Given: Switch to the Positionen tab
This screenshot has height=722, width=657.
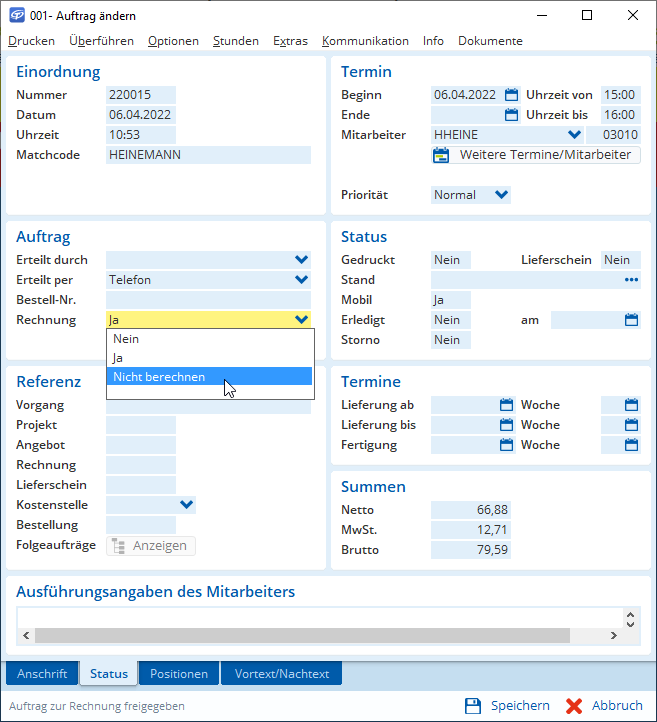Looking at the screenshot, I should [x=179, y=674].
